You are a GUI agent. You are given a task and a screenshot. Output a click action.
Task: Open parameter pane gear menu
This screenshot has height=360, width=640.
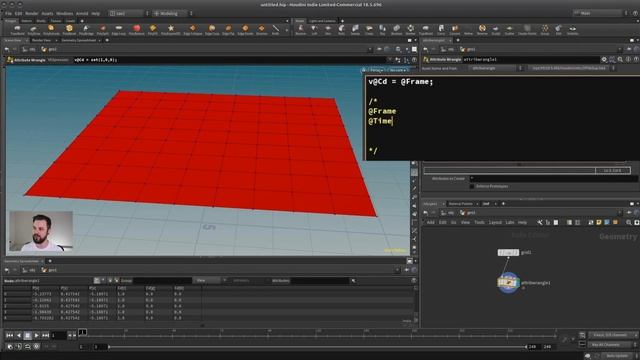click(x=604, y=60)
